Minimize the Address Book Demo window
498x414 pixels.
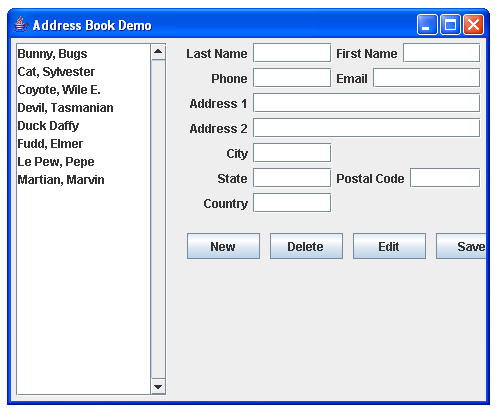427,24
